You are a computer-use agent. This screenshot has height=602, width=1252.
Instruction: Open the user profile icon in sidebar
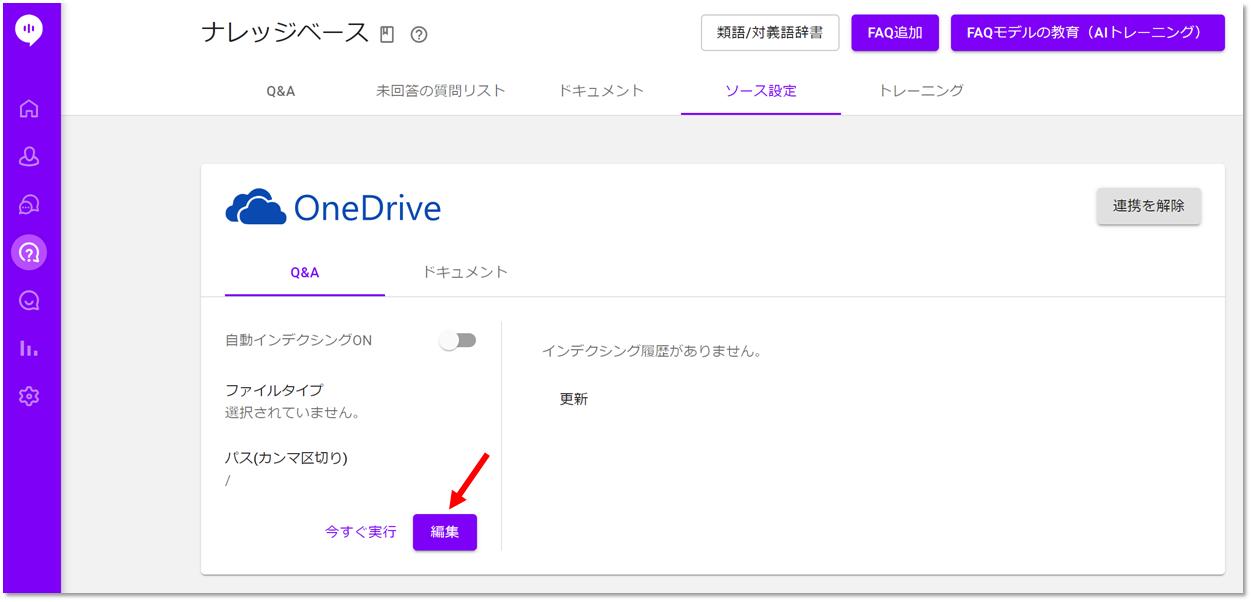click(29, 157)
